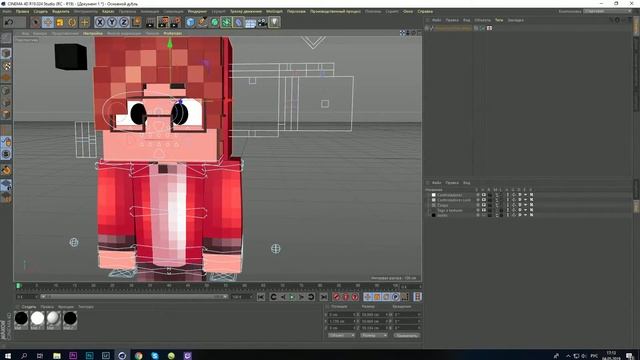Screen dimensions: 640x360
Task: Open the Объект coordinate mode dropdown
Action: point(342,335)
